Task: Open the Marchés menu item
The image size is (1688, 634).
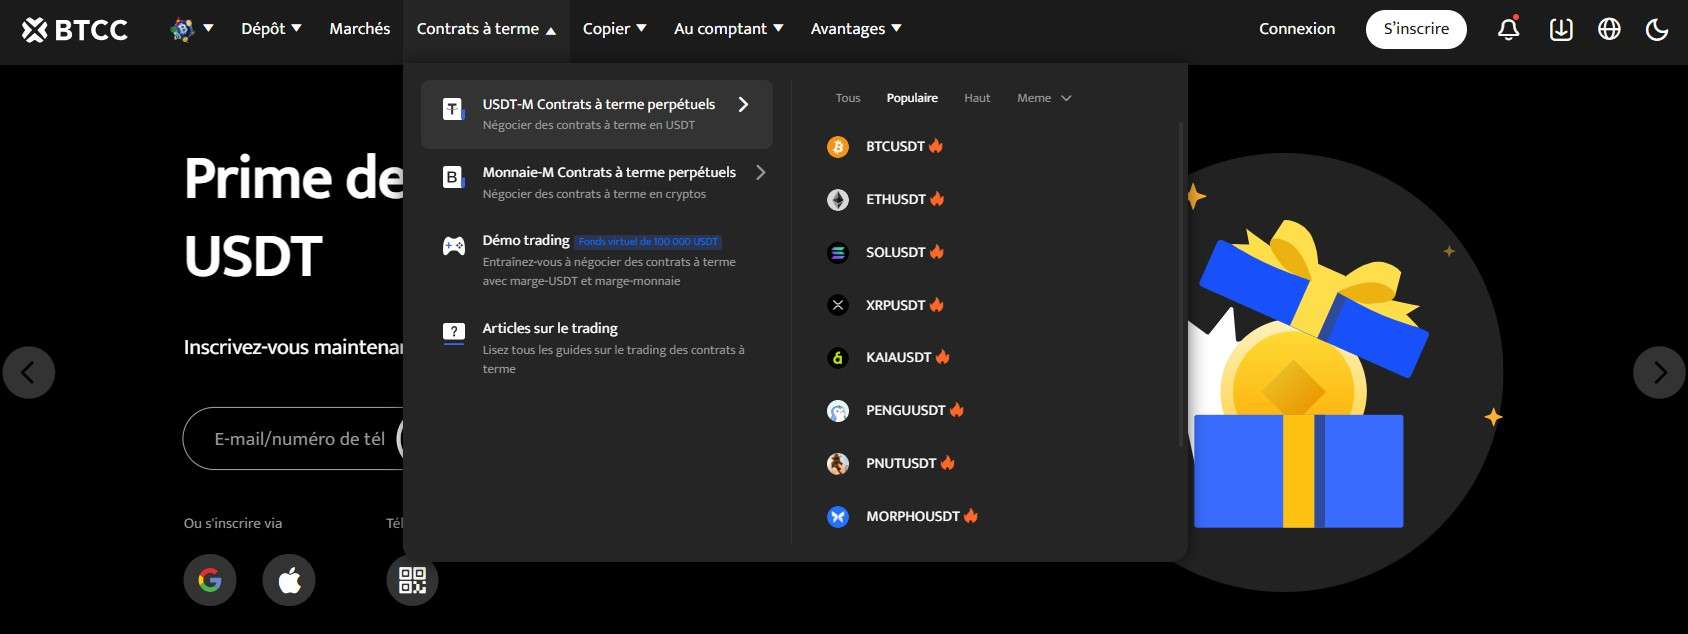Action: (x=358, y=28)
